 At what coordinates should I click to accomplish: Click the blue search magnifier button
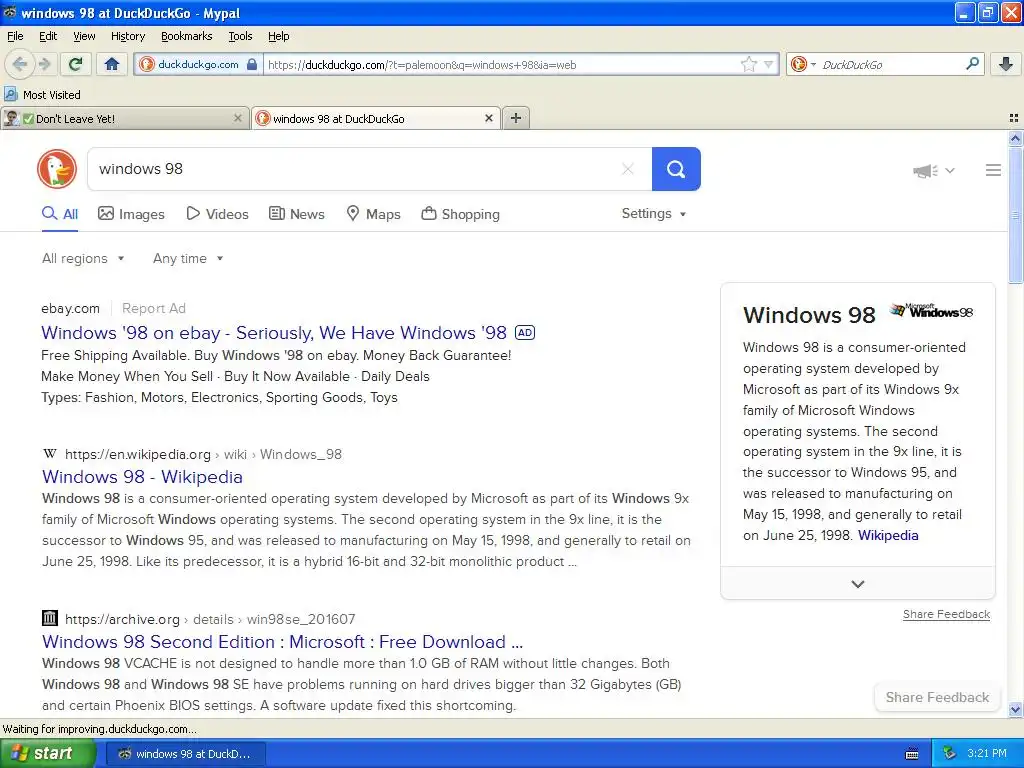pyautogui.click(x=676, y=169)
